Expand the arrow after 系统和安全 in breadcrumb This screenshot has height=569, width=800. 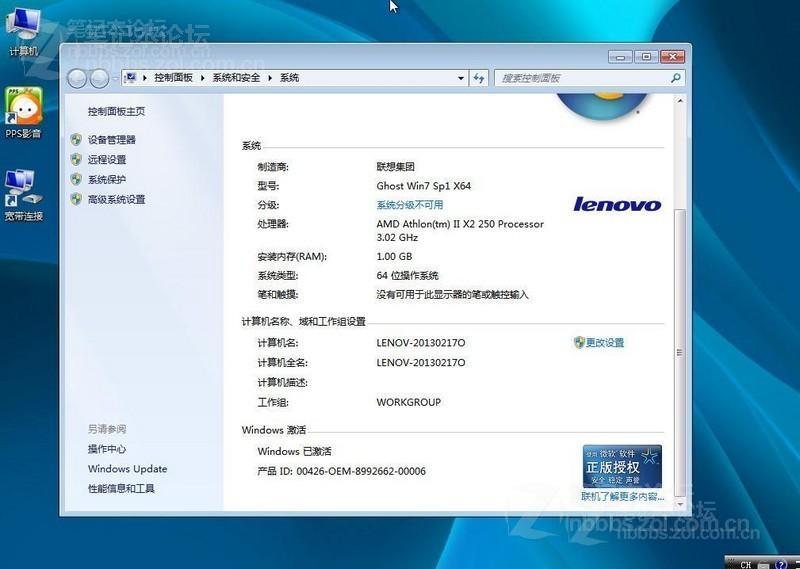272,78
